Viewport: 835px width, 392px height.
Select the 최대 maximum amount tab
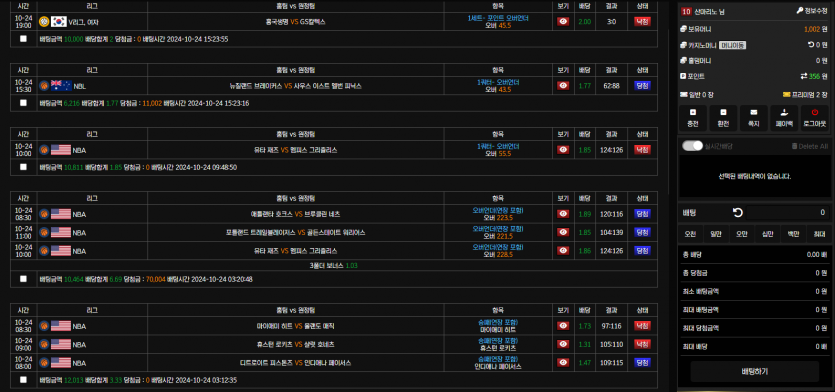pos(816,234)
